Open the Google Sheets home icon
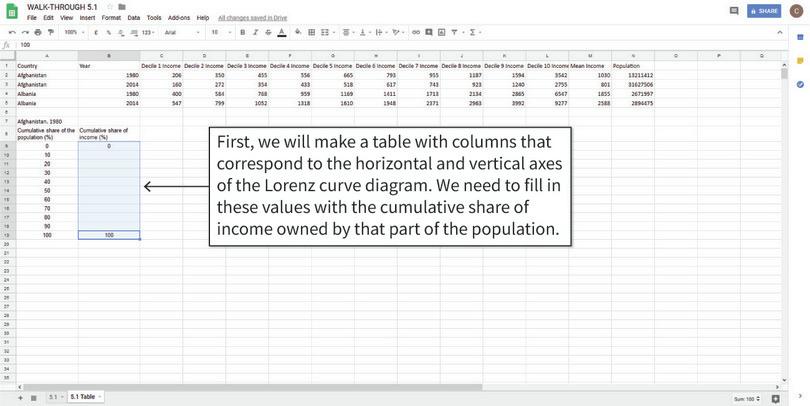 [x=11, y=11]
